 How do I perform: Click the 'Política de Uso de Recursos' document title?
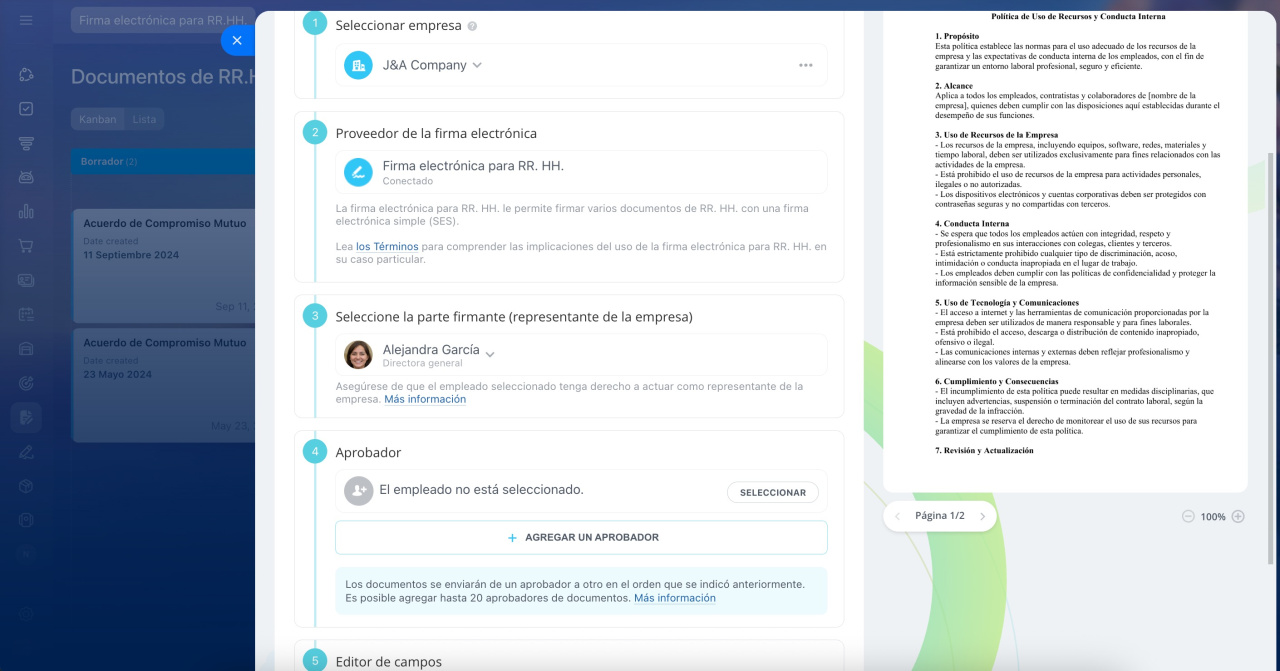point(1078,16)
